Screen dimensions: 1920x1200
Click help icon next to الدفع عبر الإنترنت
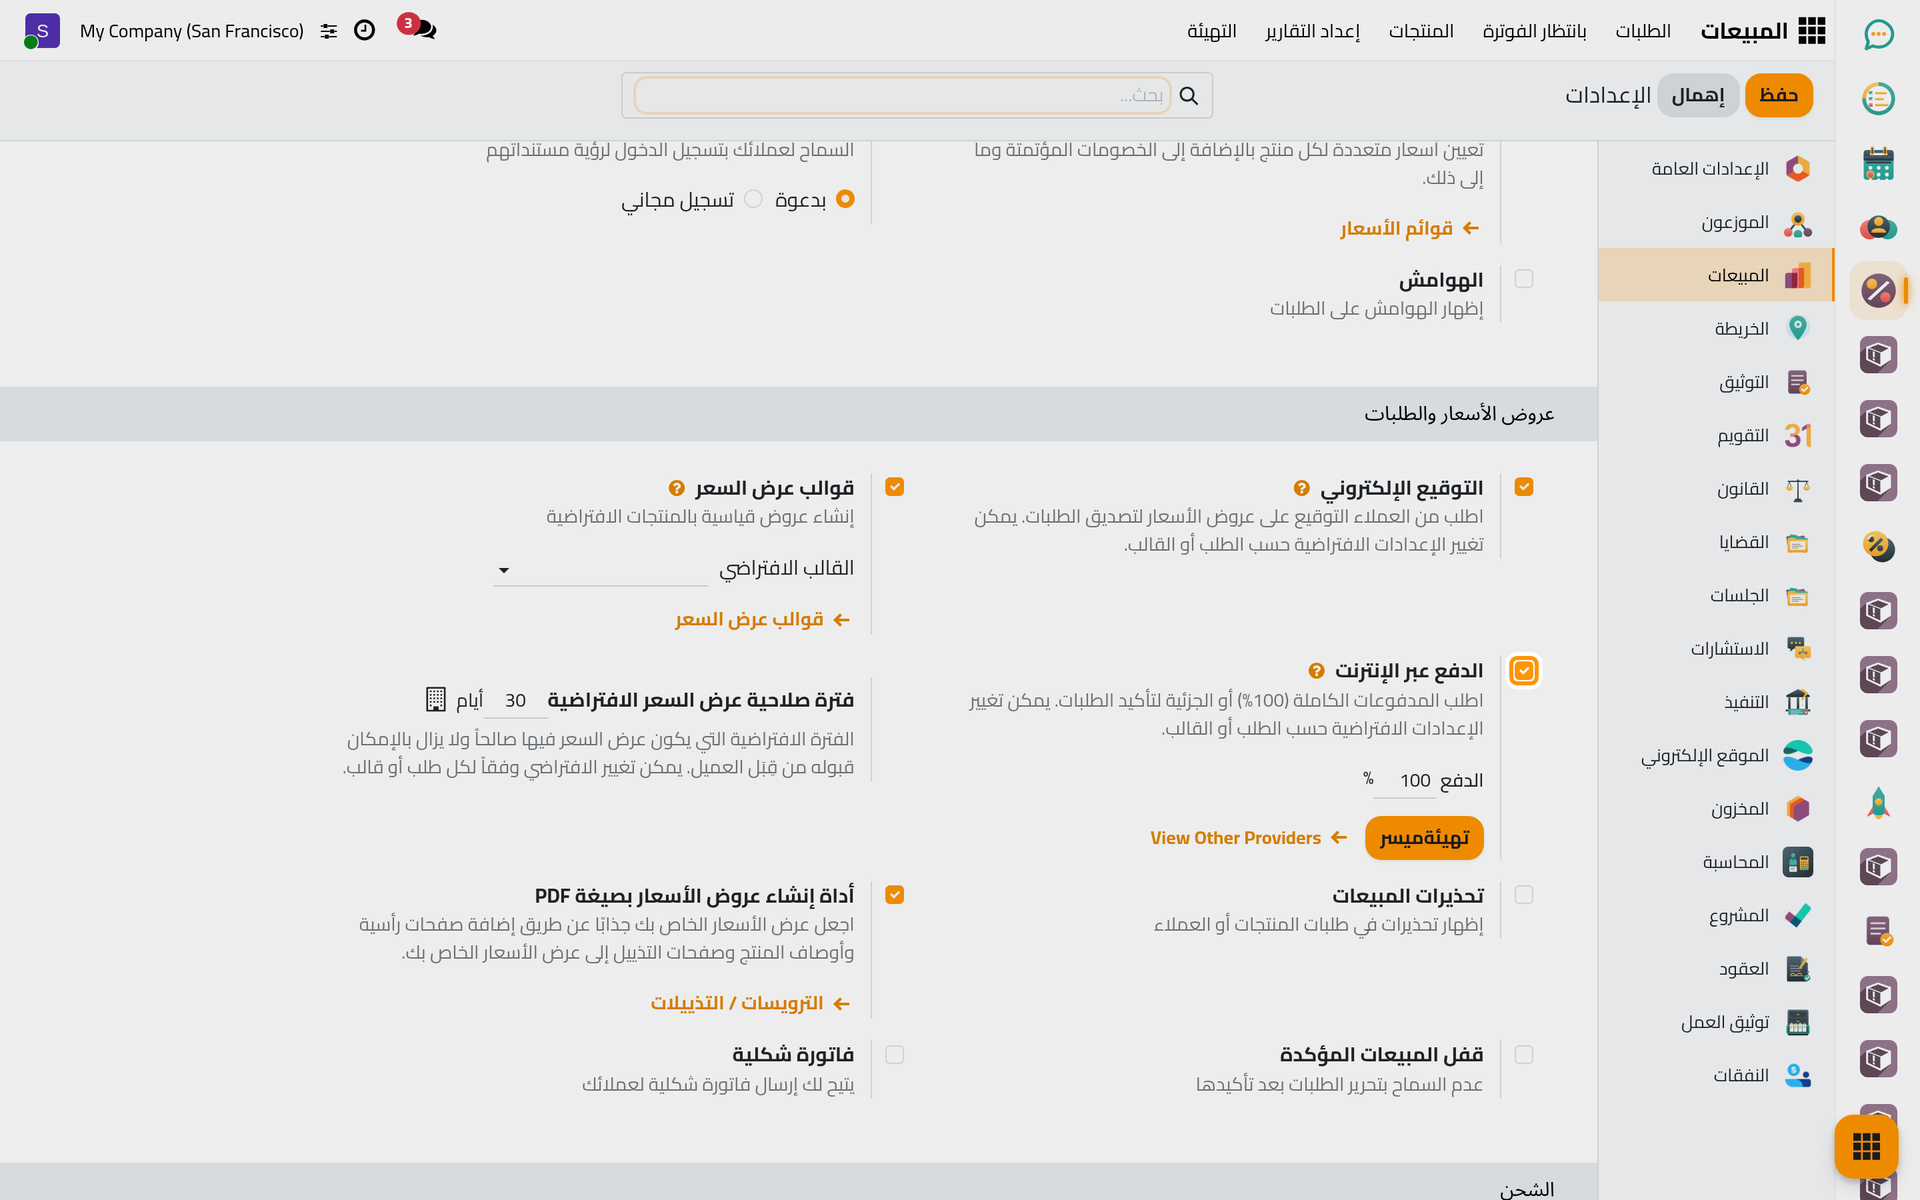pos(1316,671)
